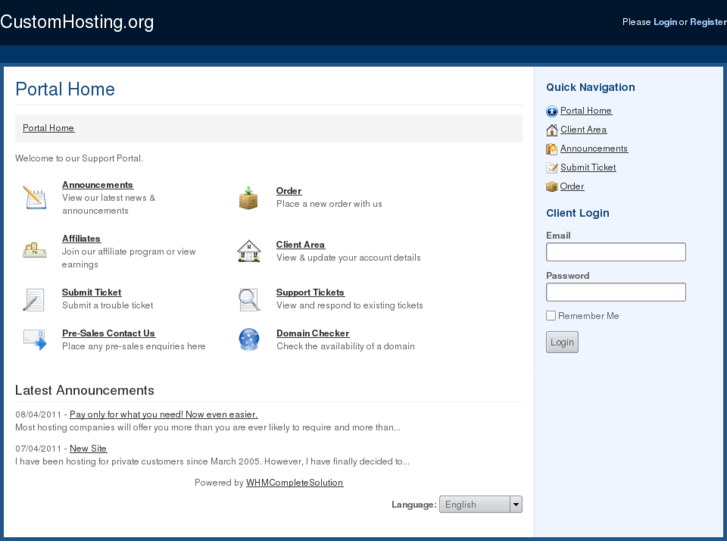Screen dimensions: 727x545
Task: Click 'View & update your account details' text
Action: click(x=349, y=257)
